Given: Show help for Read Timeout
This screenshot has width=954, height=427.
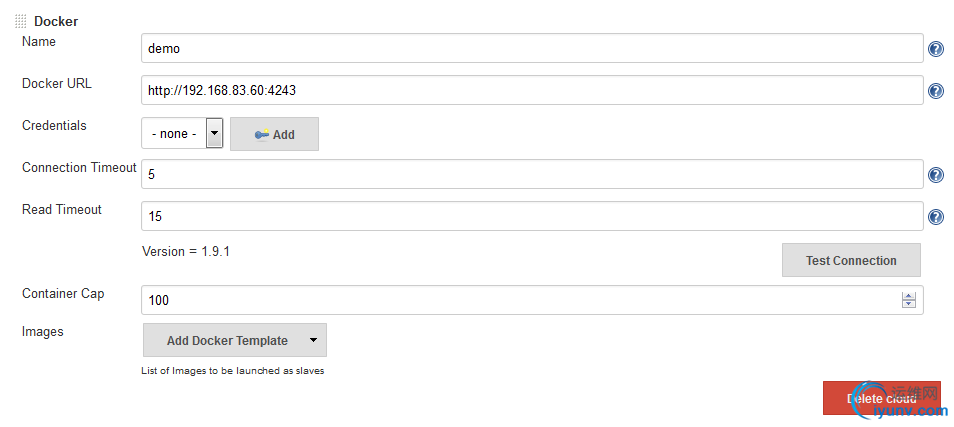Looking at the screenshot, I should pos(936,217).
